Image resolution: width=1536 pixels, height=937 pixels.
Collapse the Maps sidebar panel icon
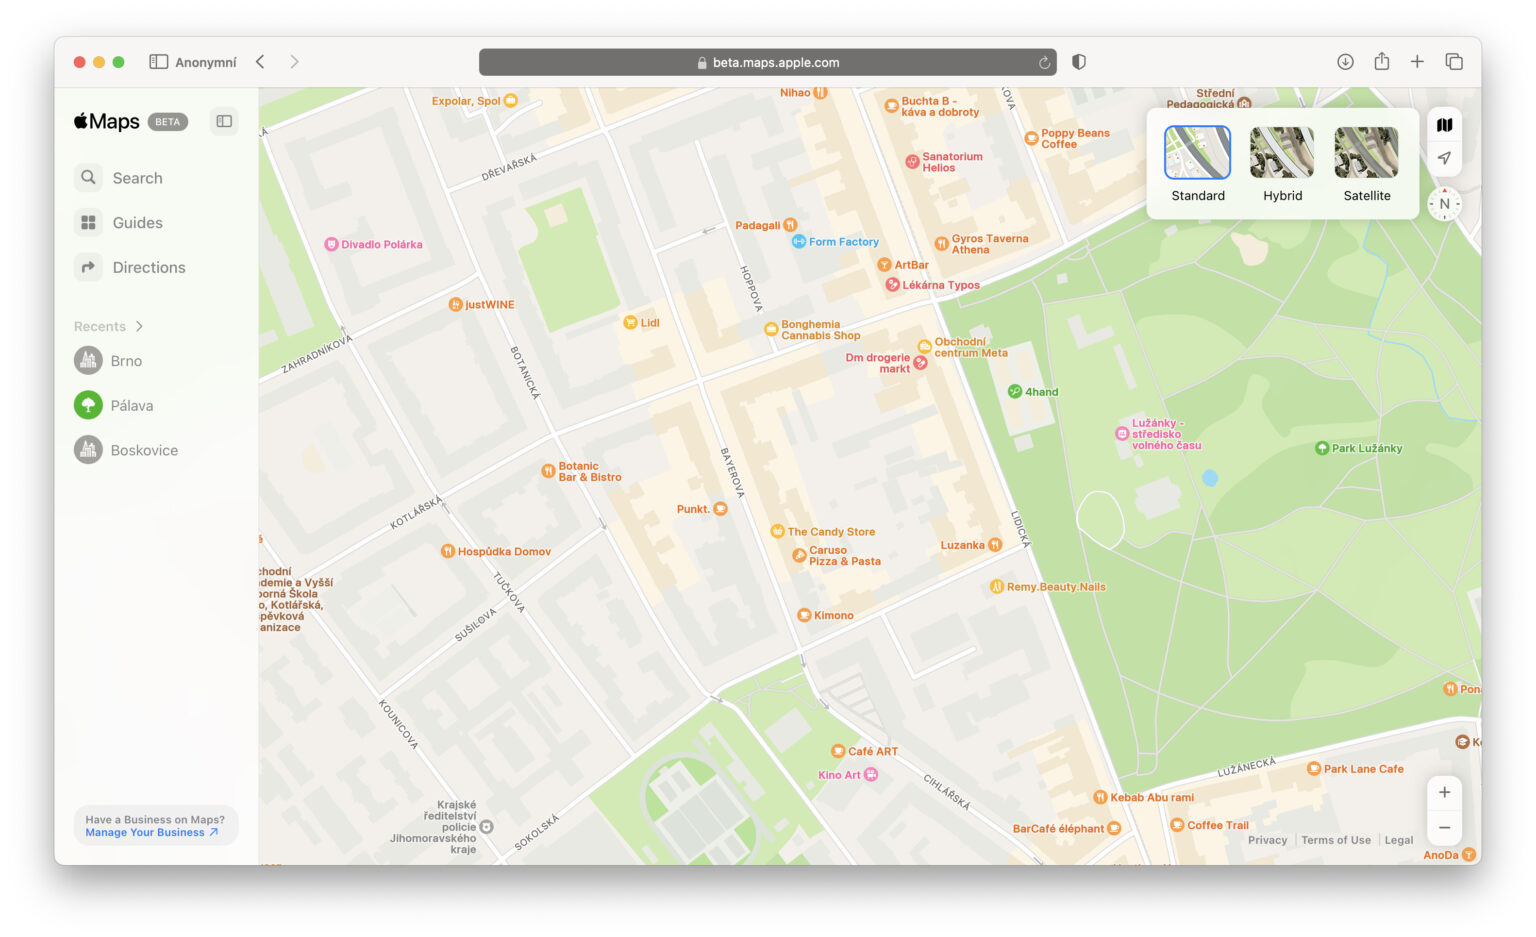tap(224, 121)
